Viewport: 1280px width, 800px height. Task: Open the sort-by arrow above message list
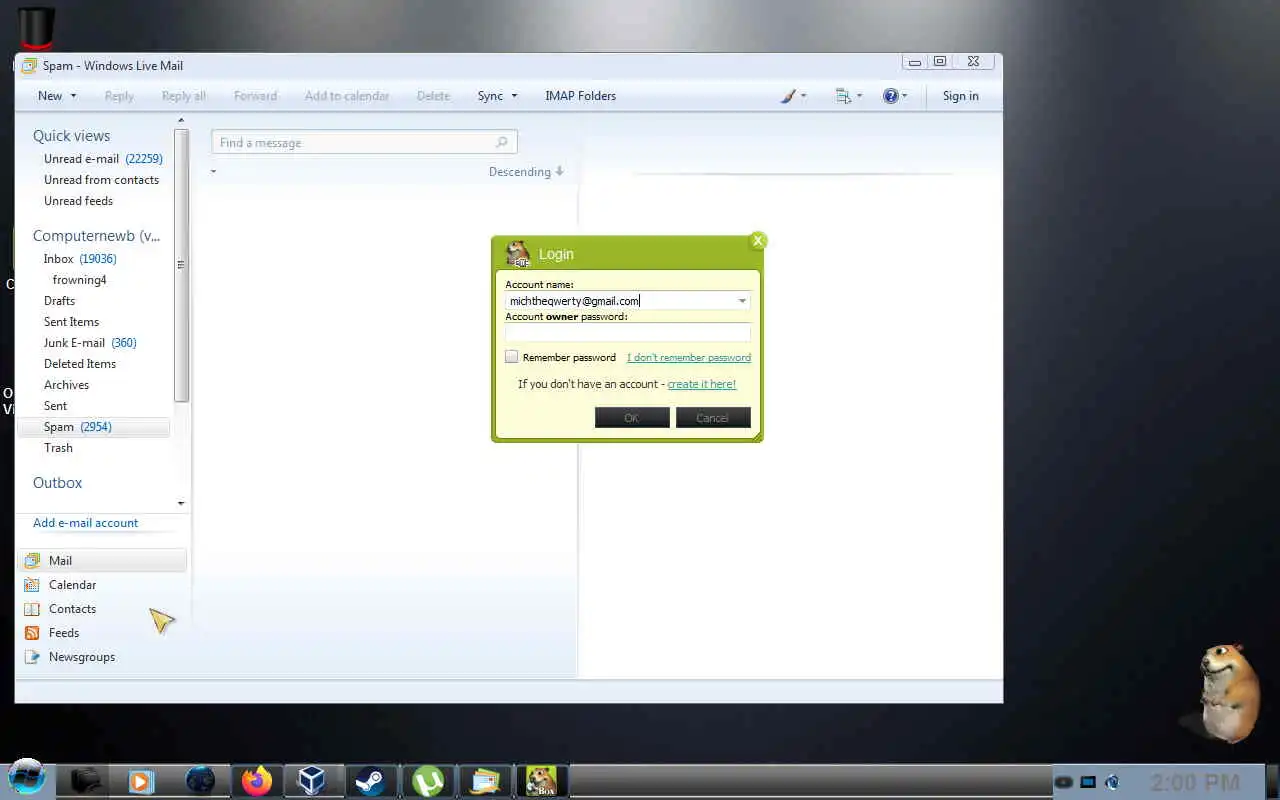tap(213, 172)
